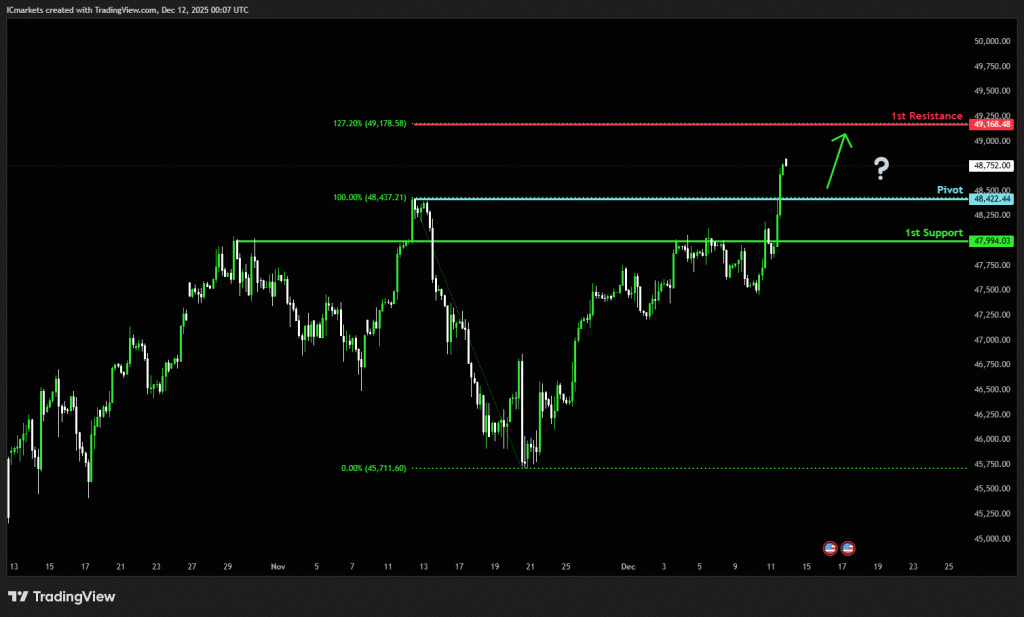
Task: Click the green 47,994.03 support price tag
Action: click(991, 240)
